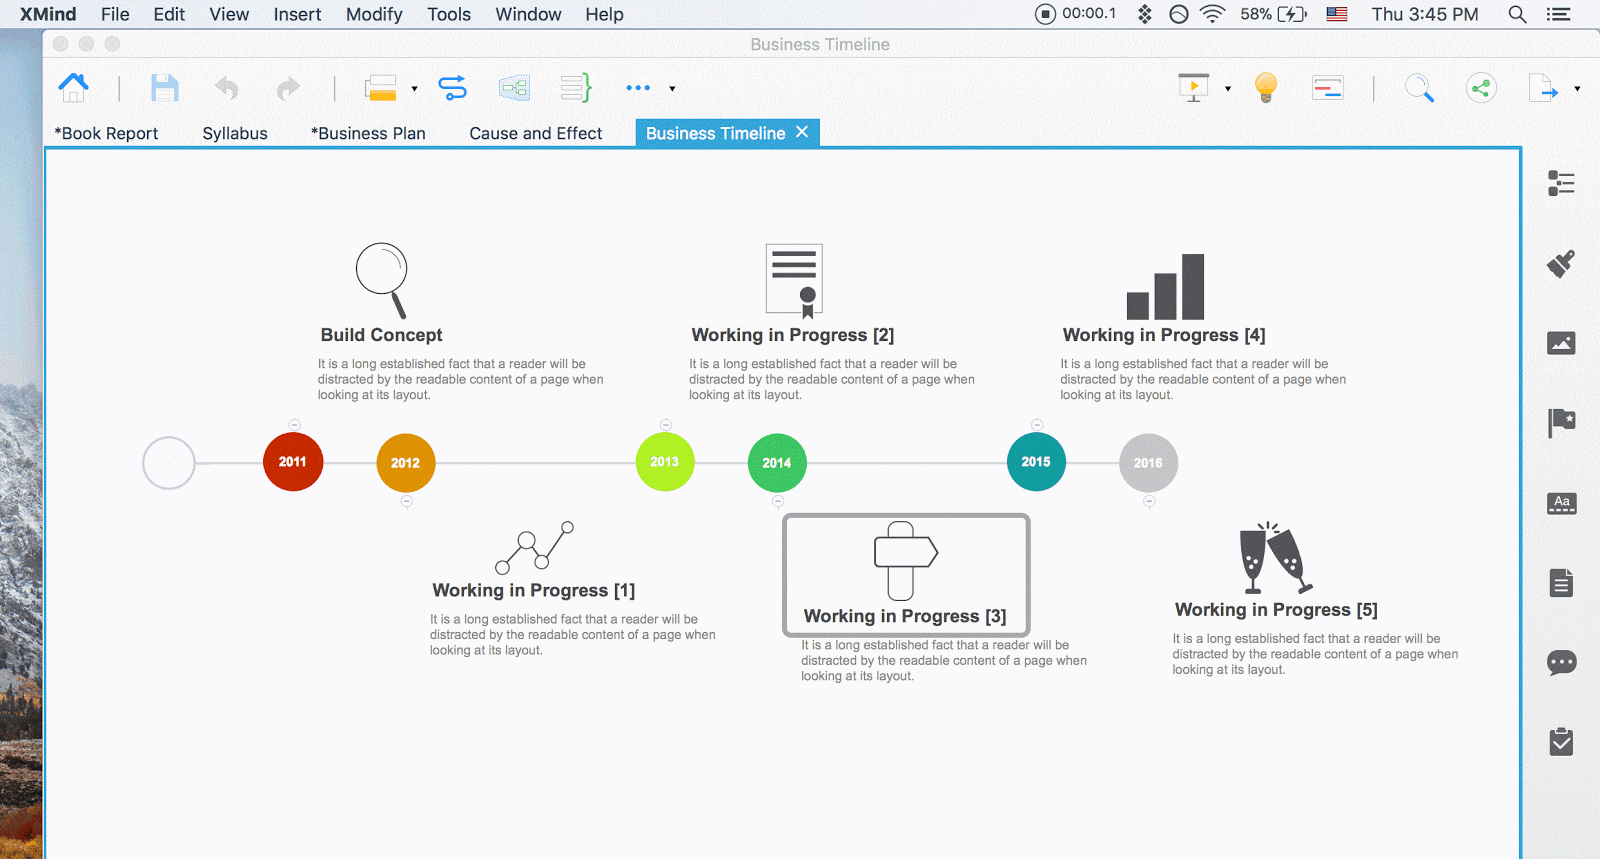Open the Notification Center menu bar icon
The height and width of the screenshot is (859, 1600).
[1558, 14]
